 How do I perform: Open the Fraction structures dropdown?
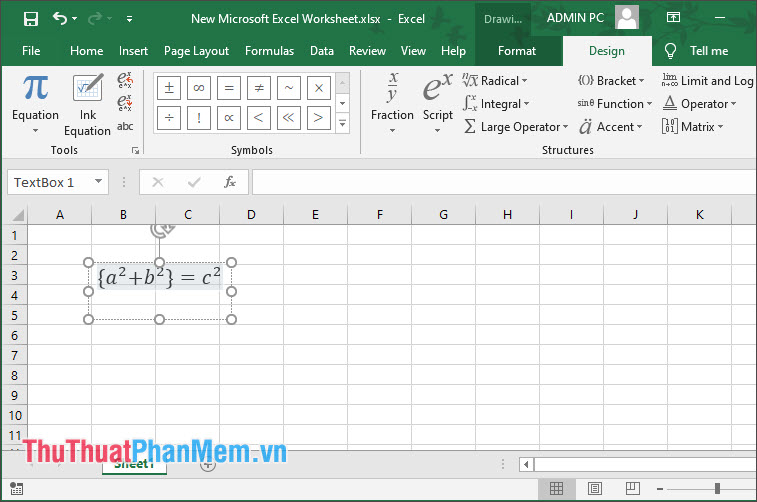(392, 103)
